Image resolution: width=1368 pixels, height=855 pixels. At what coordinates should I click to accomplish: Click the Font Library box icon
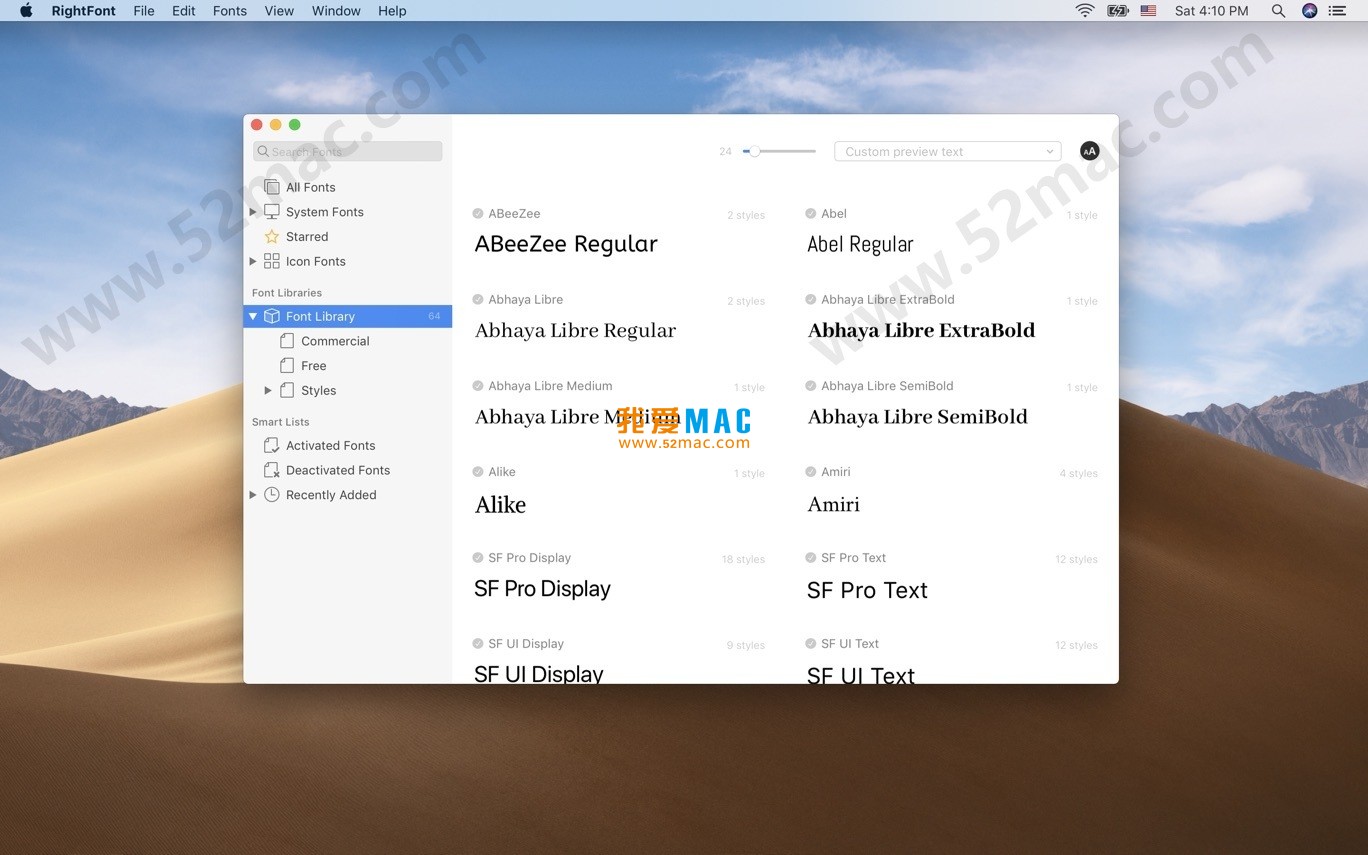[x=271, y=316]
